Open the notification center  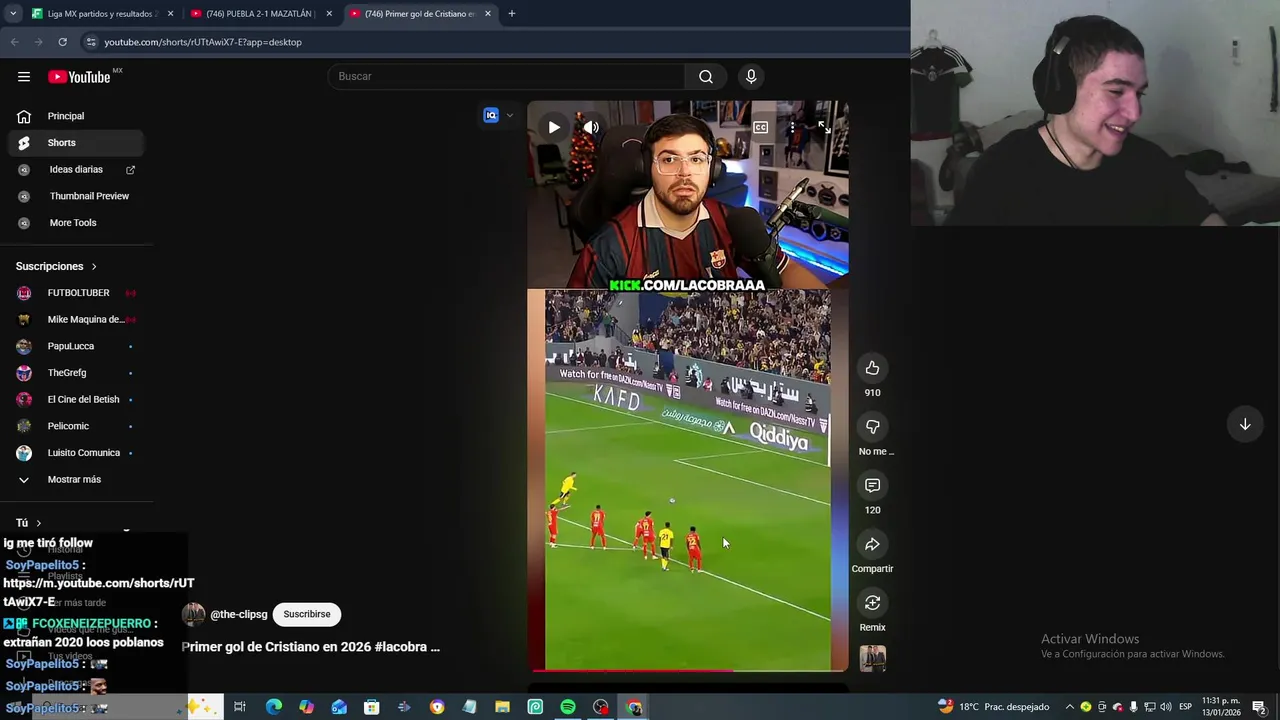pos(1259,707)
